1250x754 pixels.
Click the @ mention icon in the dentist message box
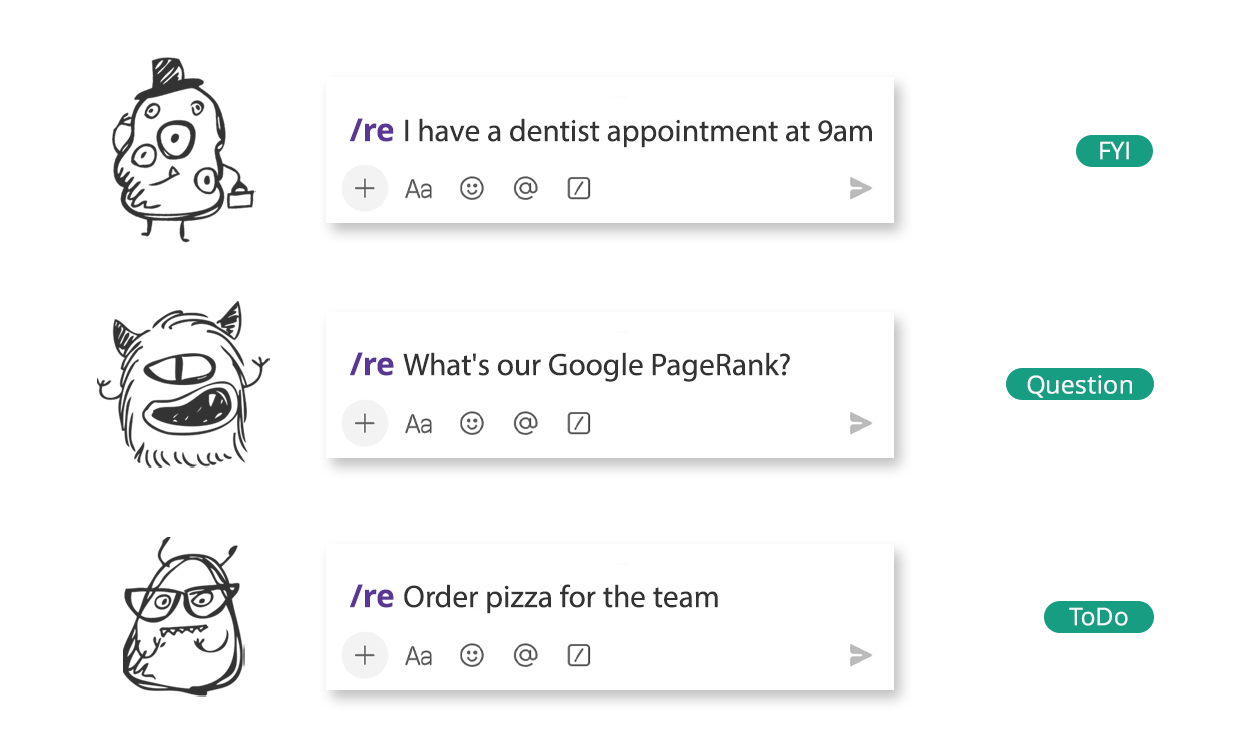click(x=525, y=188)
